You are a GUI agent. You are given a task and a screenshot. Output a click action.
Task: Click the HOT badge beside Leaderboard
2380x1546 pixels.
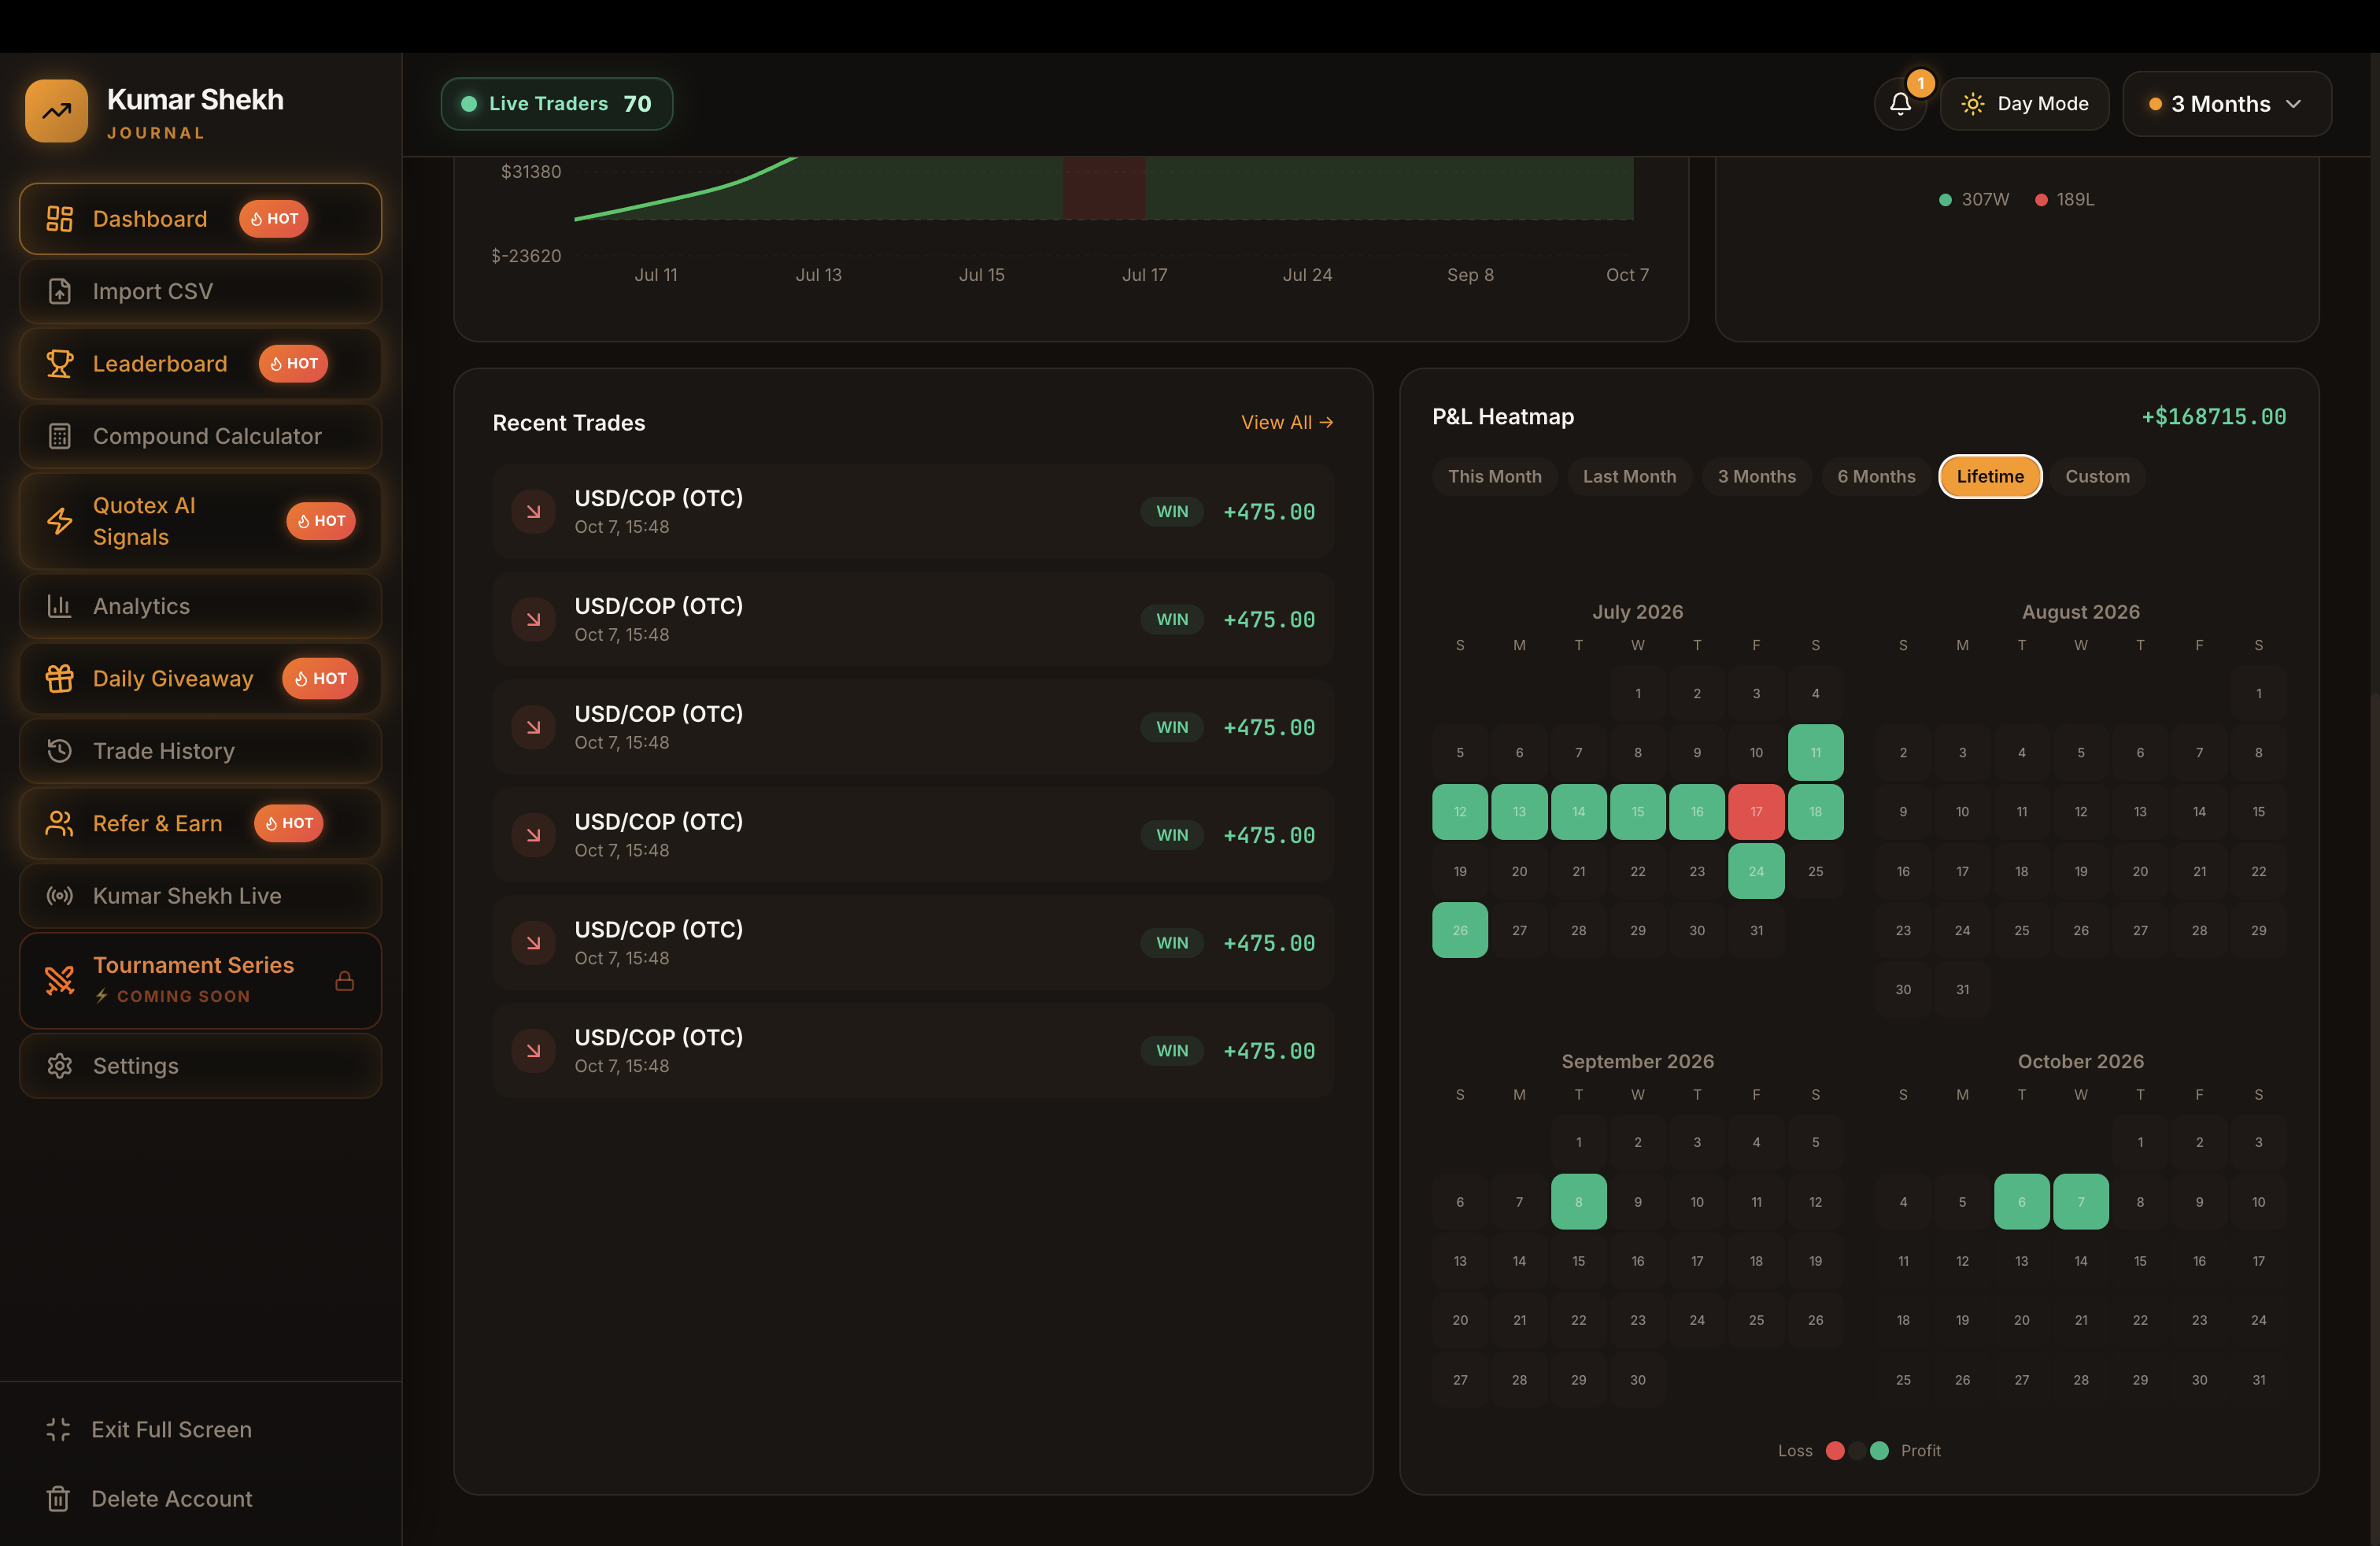point(293,364)
